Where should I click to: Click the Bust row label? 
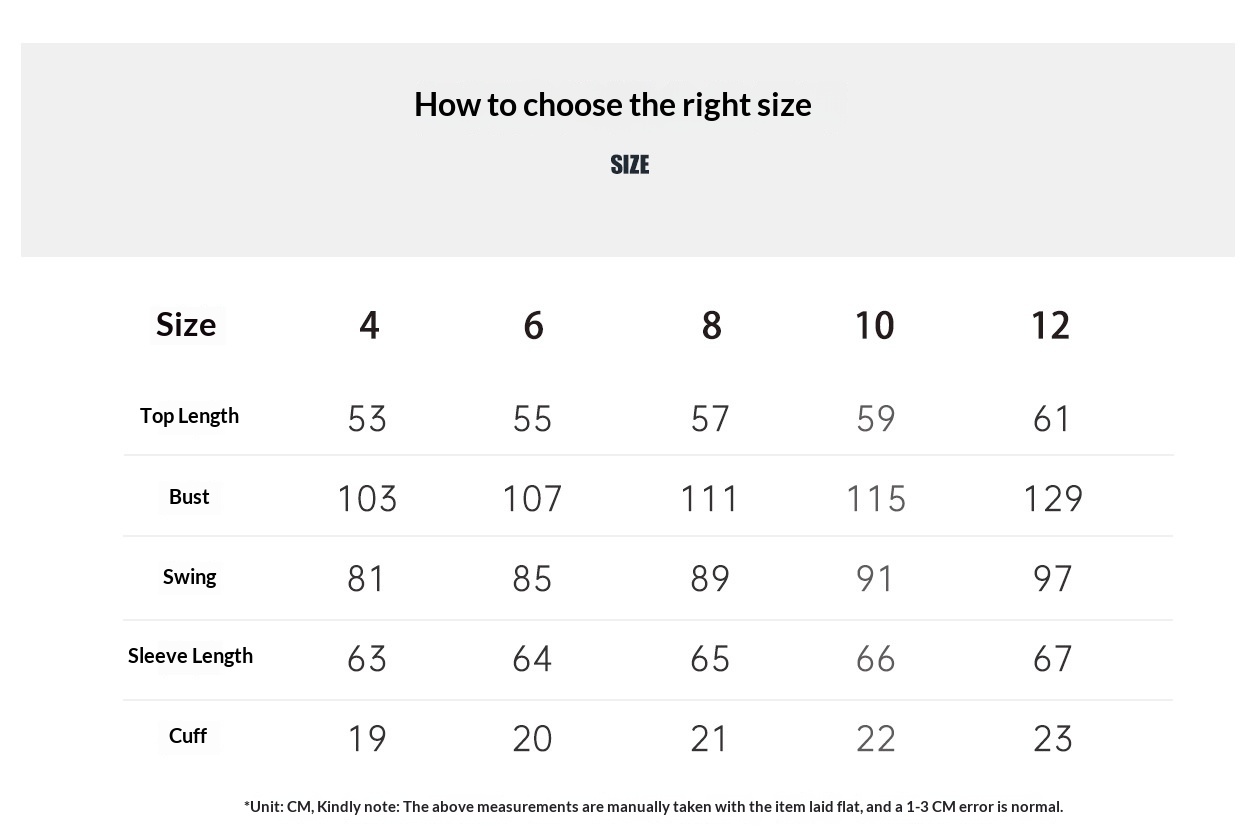pos(189,497)
